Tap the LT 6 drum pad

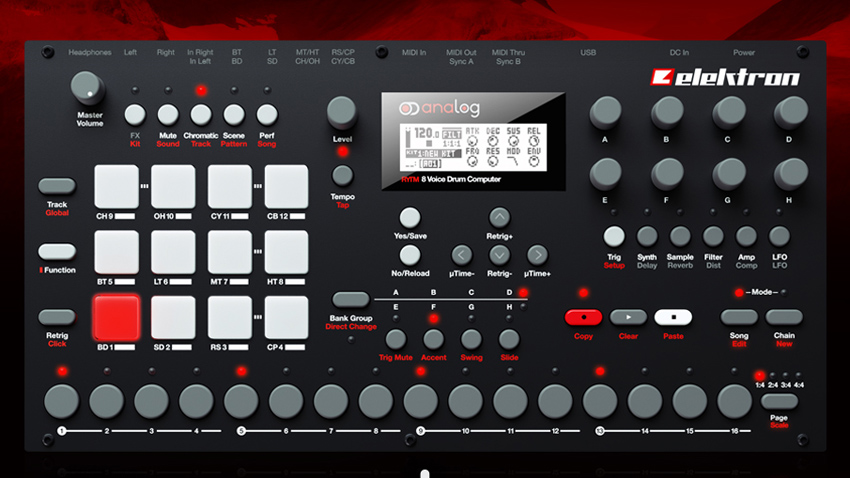pyautogui.click(x=173, y=252)
